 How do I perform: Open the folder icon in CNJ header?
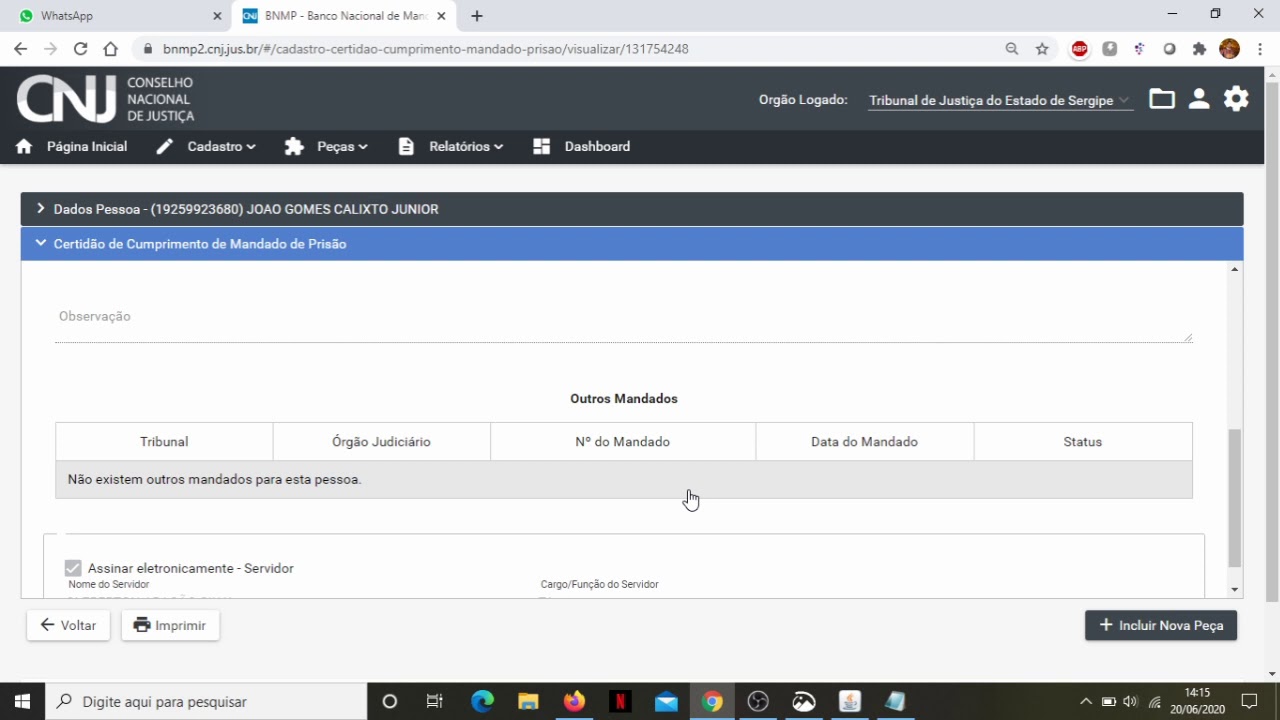tap(1161, 99)
